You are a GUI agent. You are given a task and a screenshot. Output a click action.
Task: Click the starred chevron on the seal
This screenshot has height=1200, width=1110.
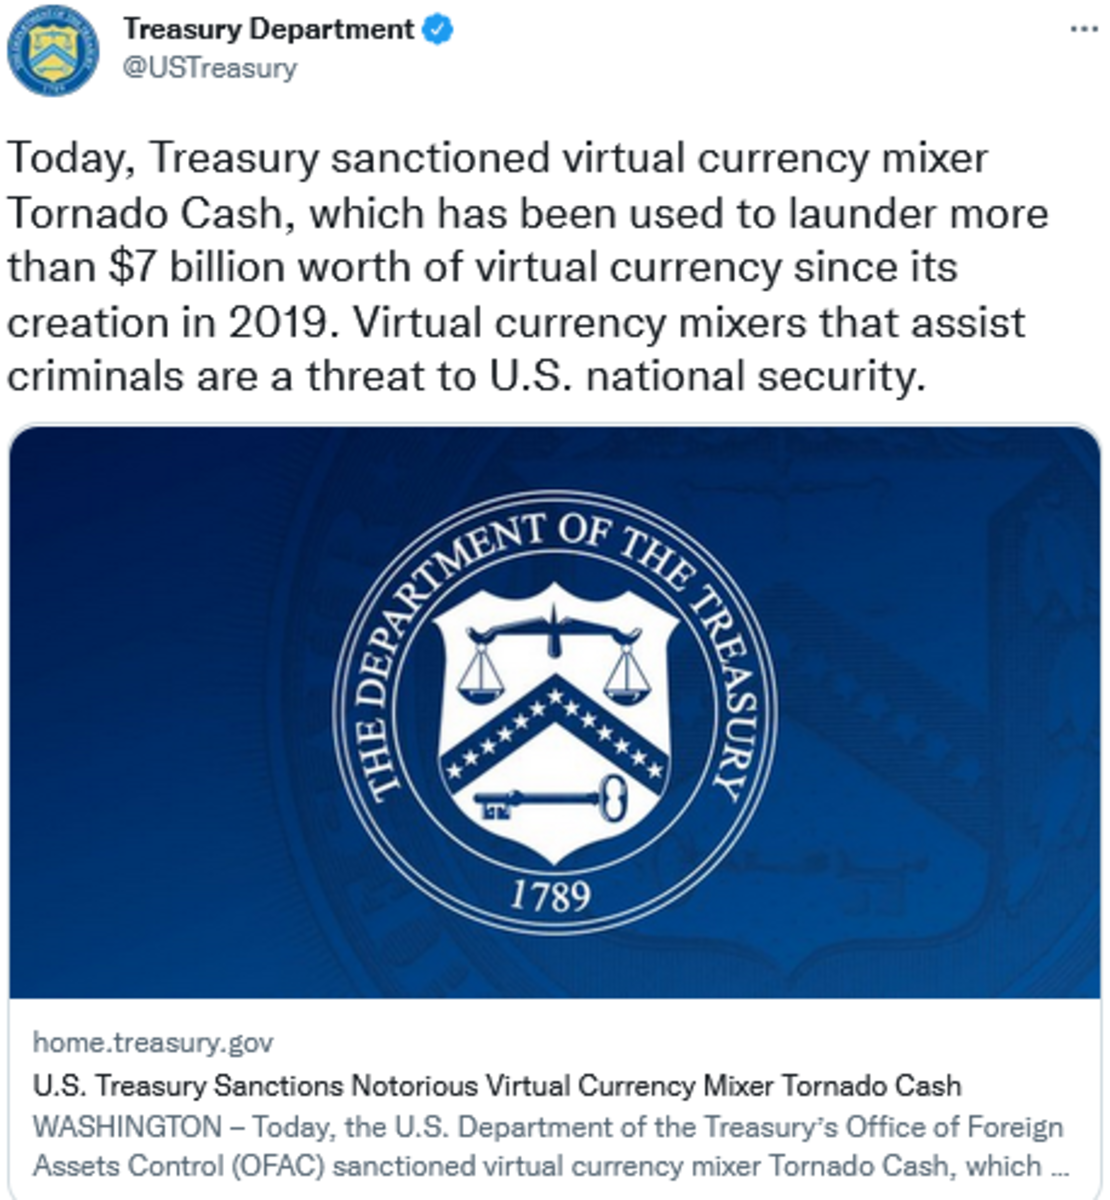point(553,732)
